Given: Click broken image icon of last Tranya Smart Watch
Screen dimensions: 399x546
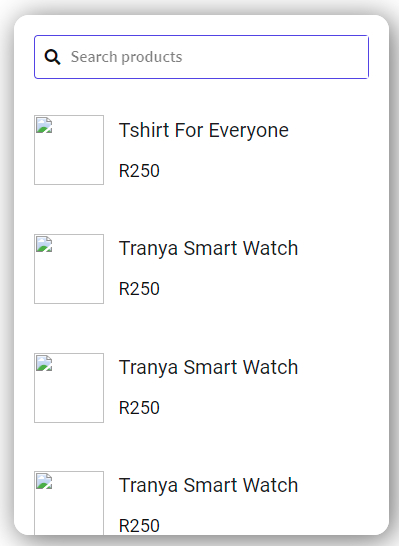Looking at the screenshot, I should (x=44, y=482).
